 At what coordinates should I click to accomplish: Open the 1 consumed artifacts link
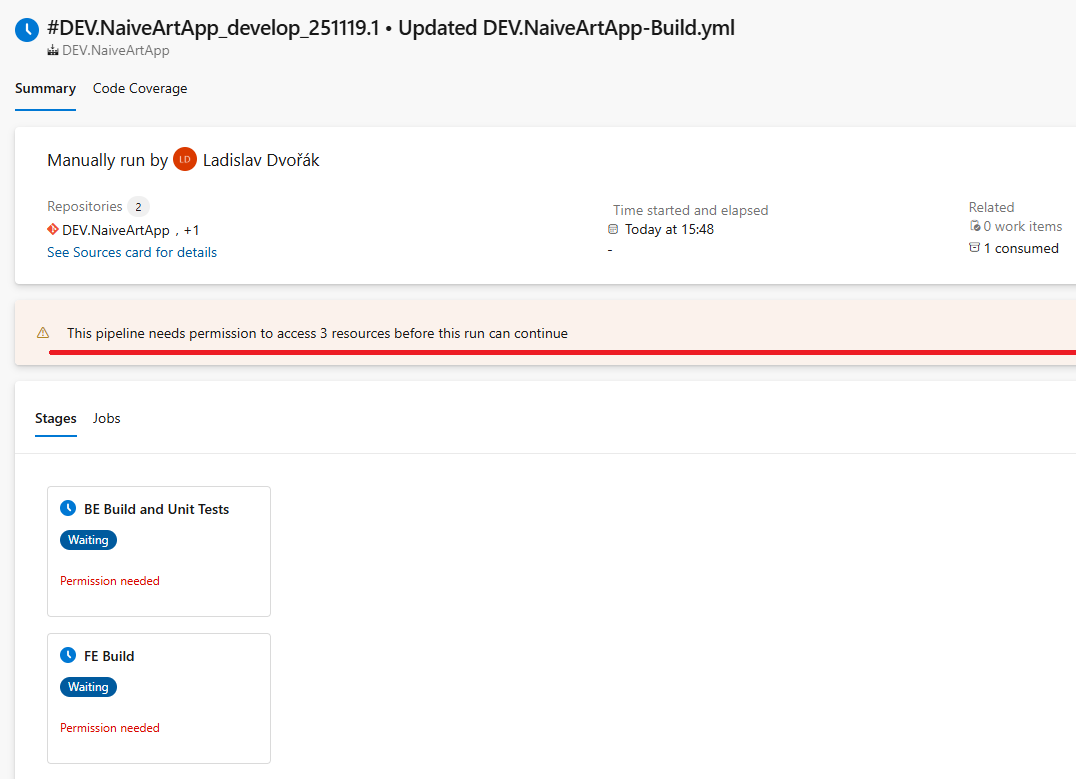click(1021, 248)
